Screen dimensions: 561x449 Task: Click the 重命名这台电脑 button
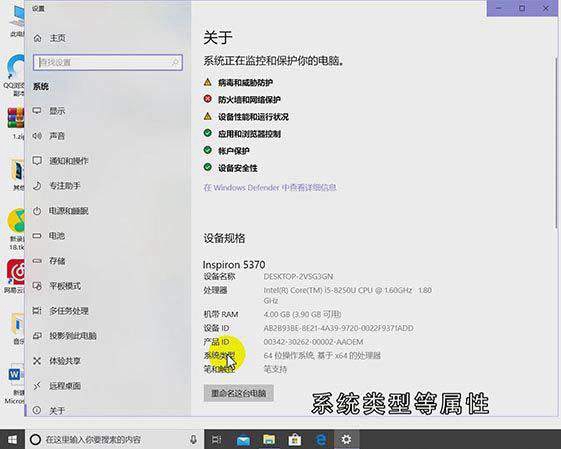(239, 393)
